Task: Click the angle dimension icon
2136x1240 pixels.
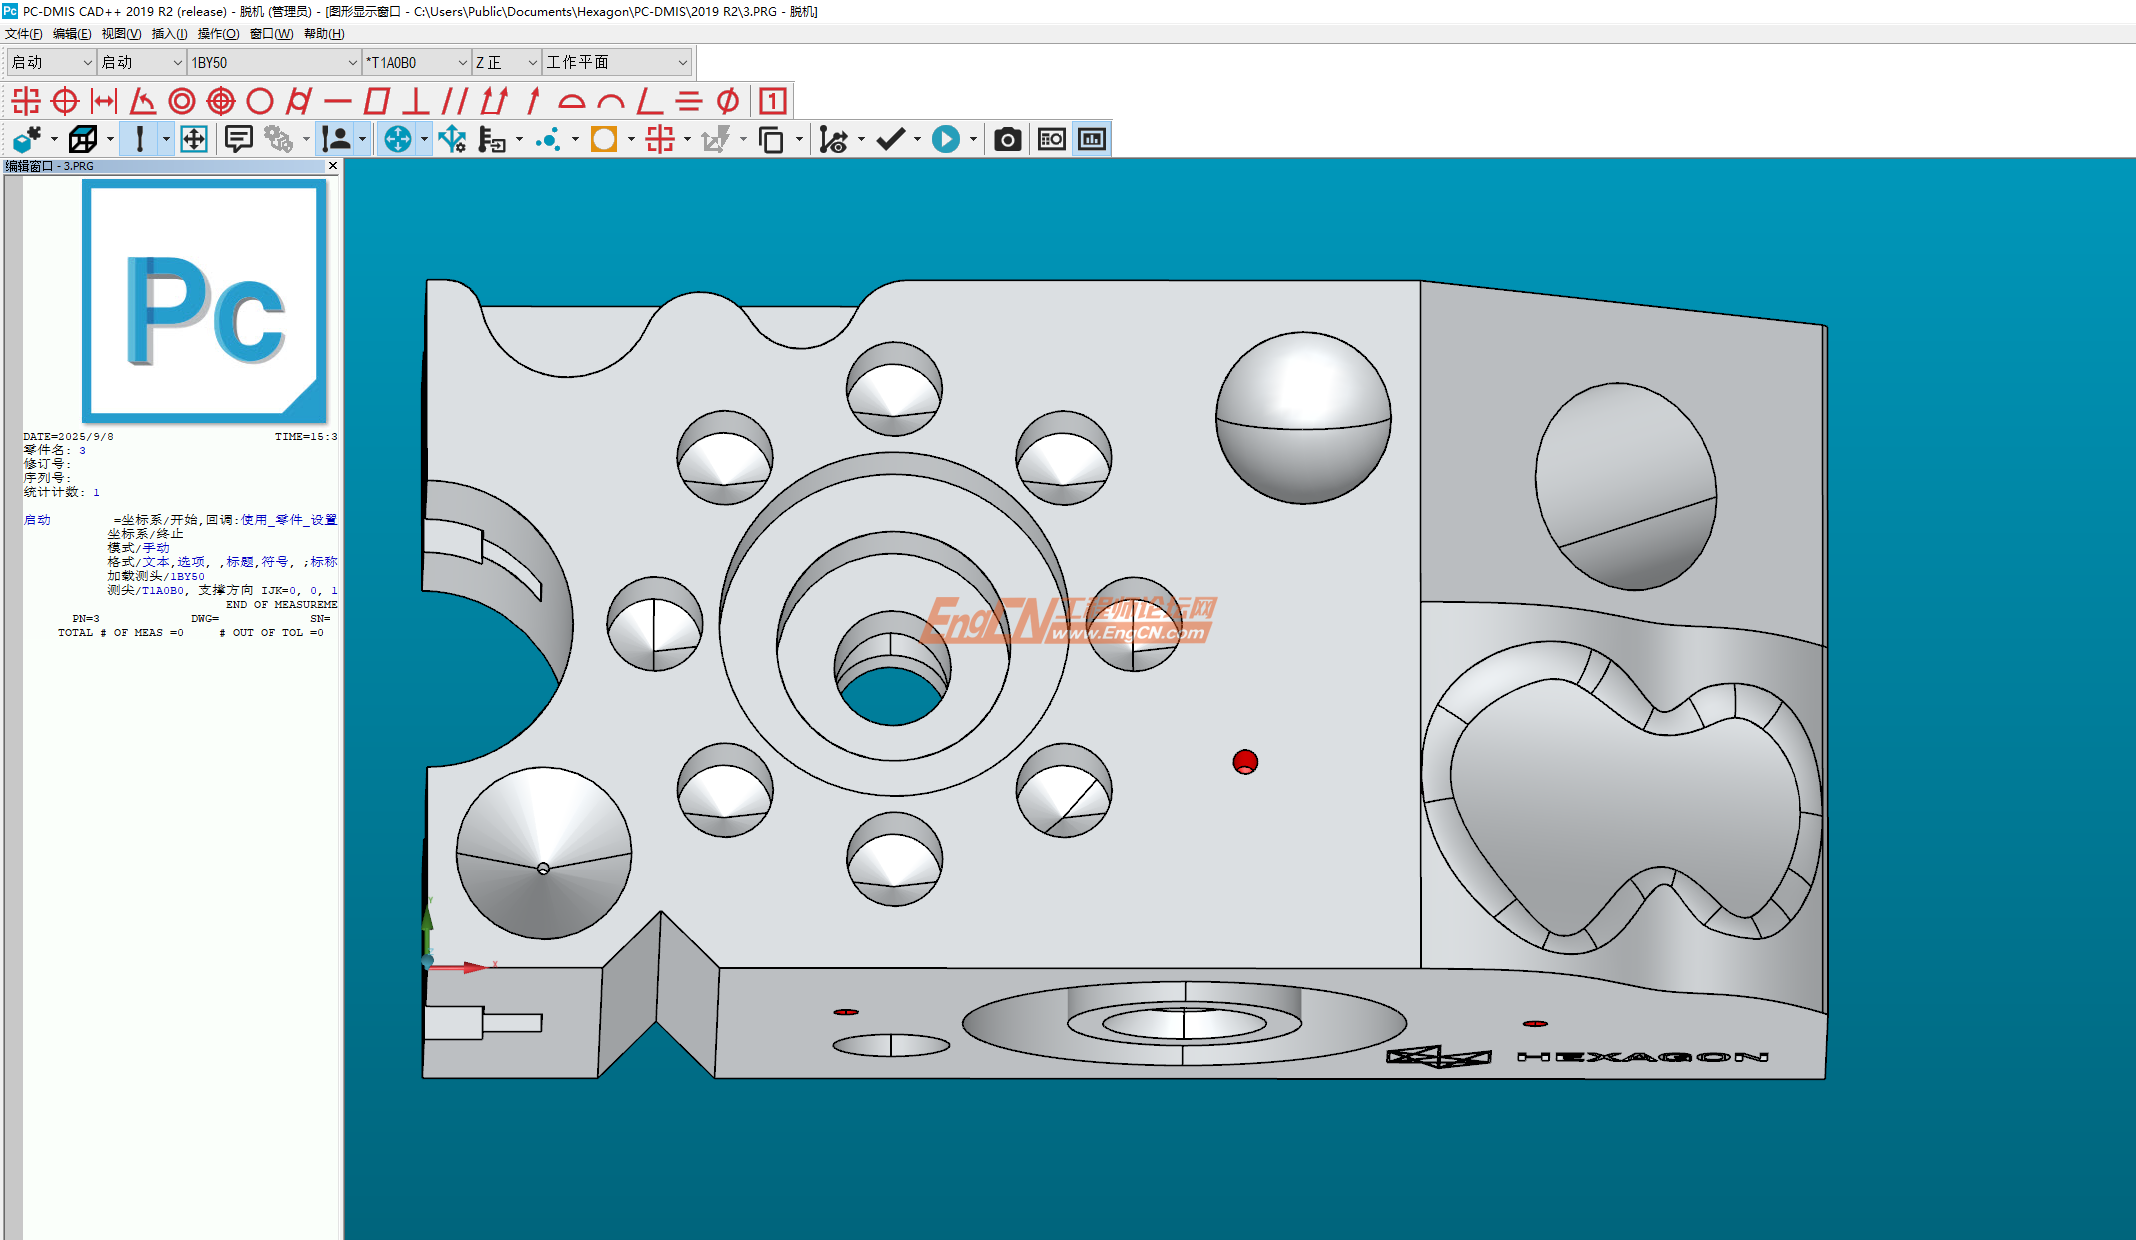Action: click(143, 101)
